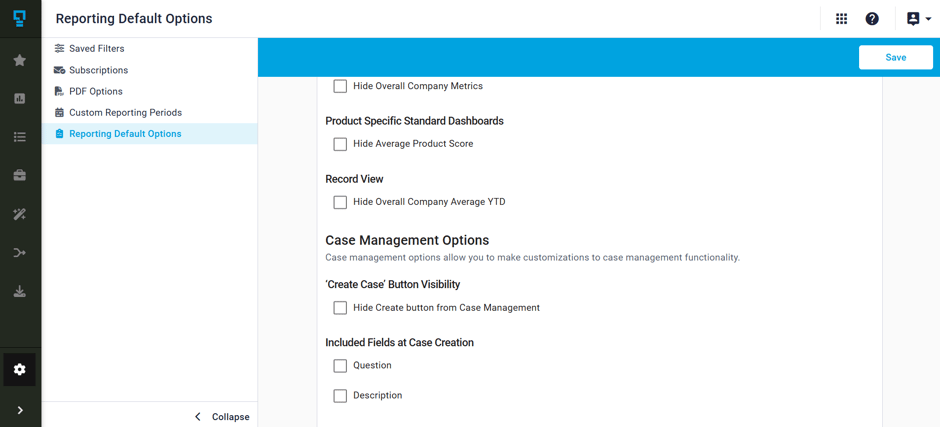This screenshot has height=427, width=940.
Task: Go to Custom Reporting Periods
Action: point(125,112)
